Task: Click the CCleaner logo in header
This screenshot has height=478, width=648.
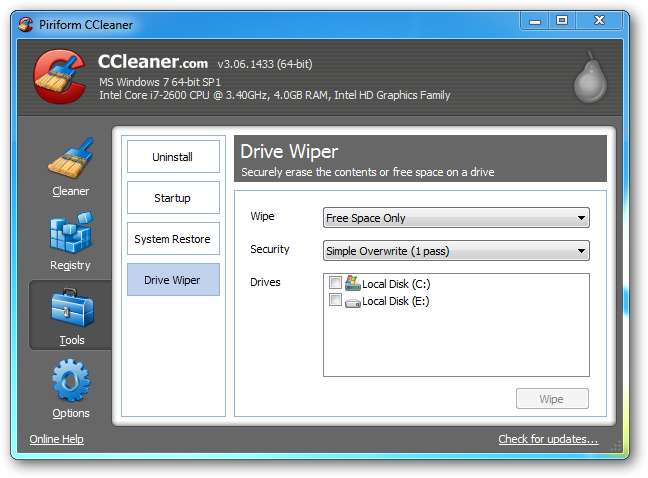Action: (x=61, y=77)
